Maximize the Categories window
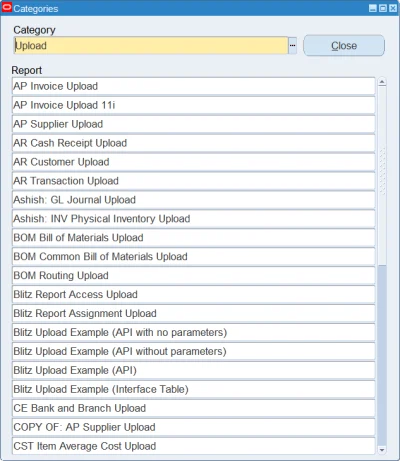The height and width of the screenshot is (461, 400). [x=383, y=8]
